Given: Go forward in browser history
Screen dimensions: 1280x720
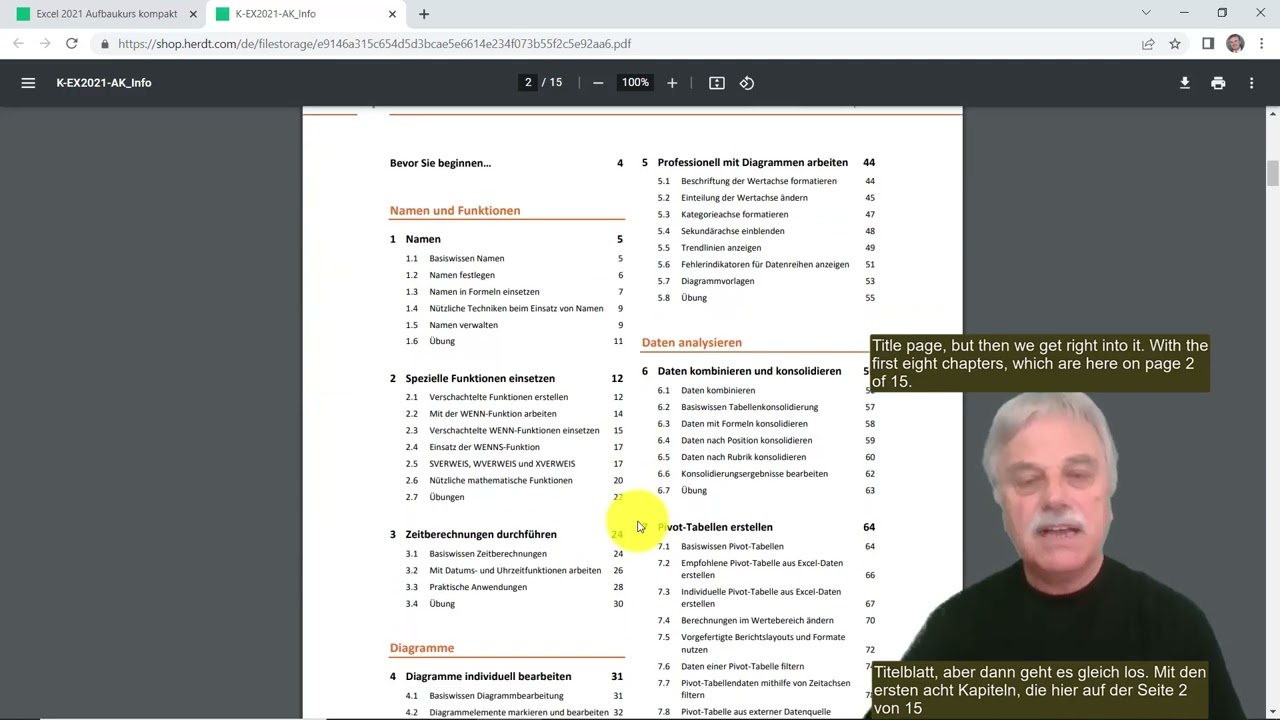Looking at the screenshot, I should pyautogui.click(x=45, y=44).
